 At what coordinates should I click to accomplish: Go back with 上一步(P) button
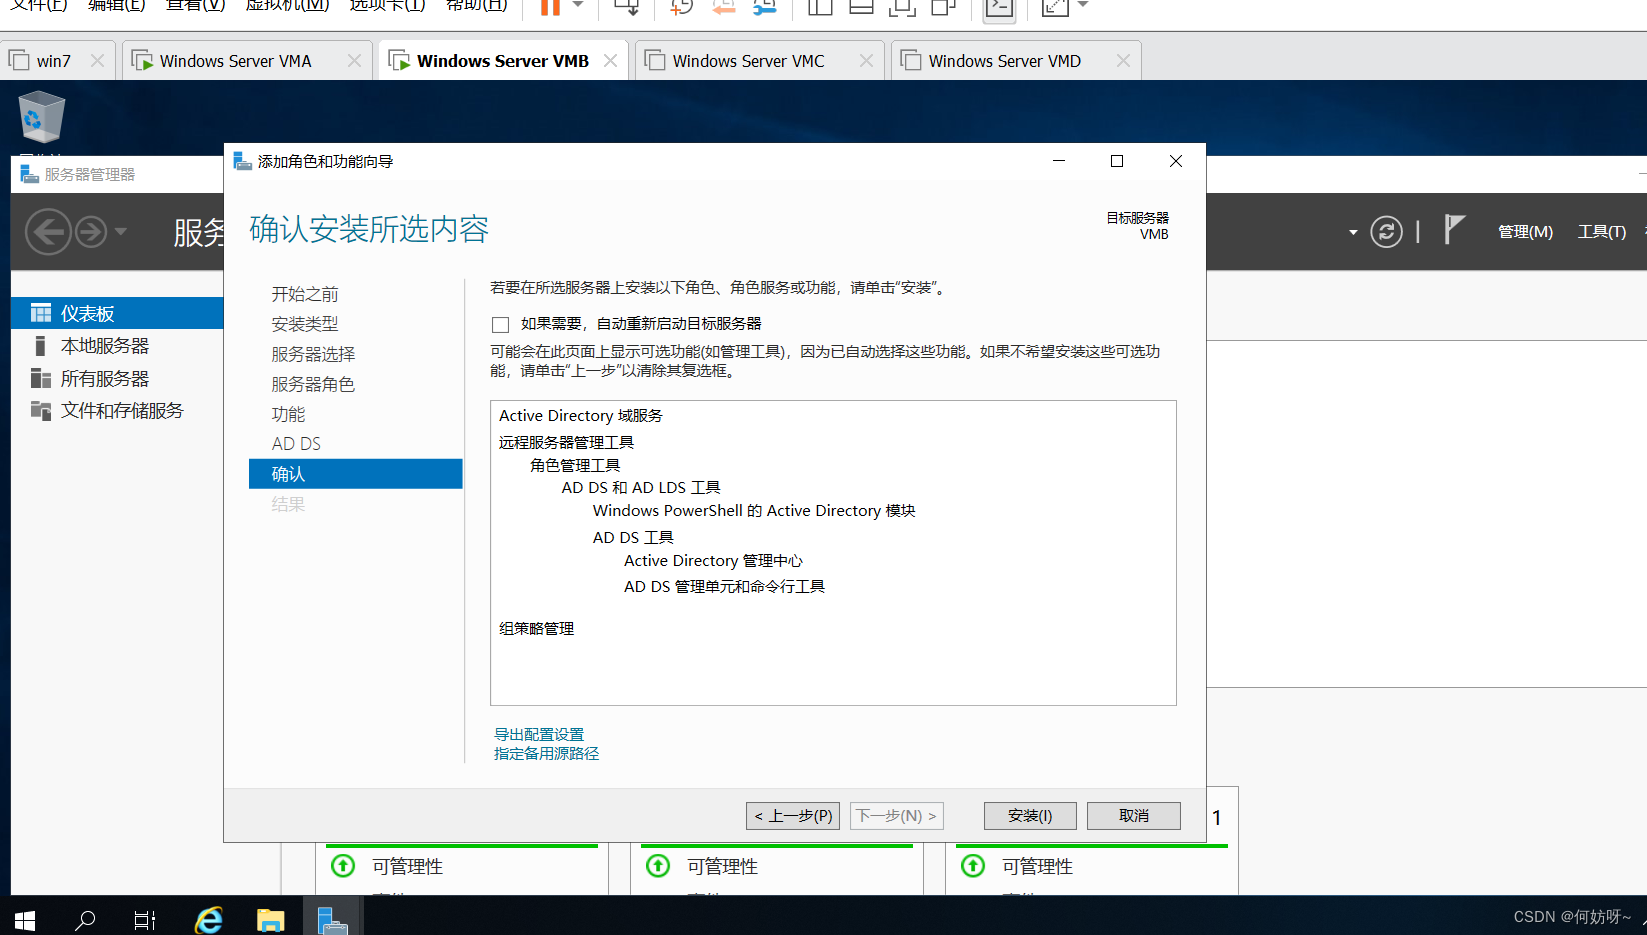(793, 816)
